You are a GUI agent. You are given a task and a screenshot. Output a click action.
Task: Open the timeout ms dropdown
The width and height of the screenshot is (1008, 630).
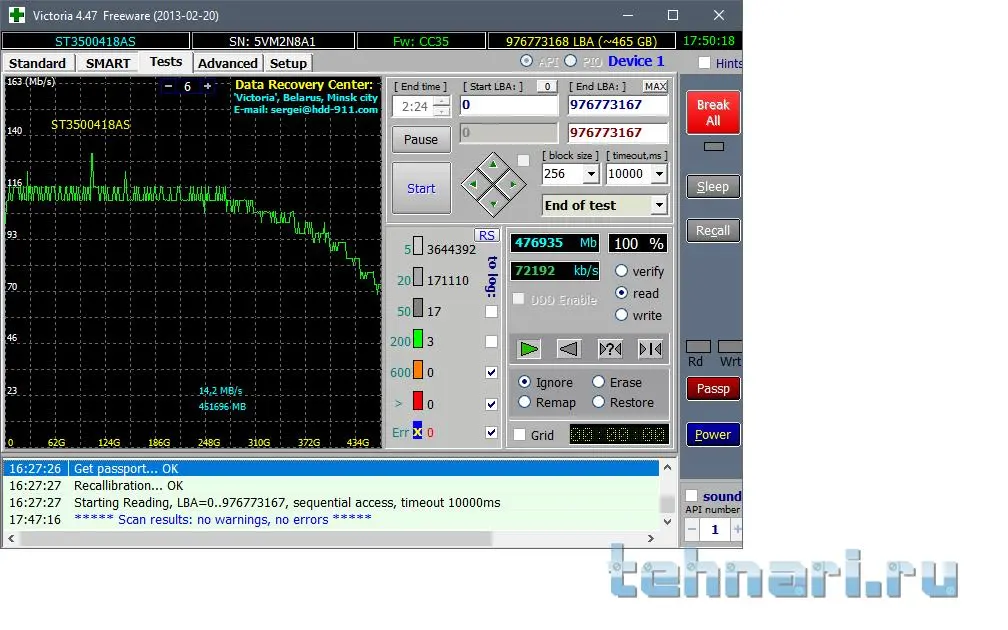tap(658, 174)
